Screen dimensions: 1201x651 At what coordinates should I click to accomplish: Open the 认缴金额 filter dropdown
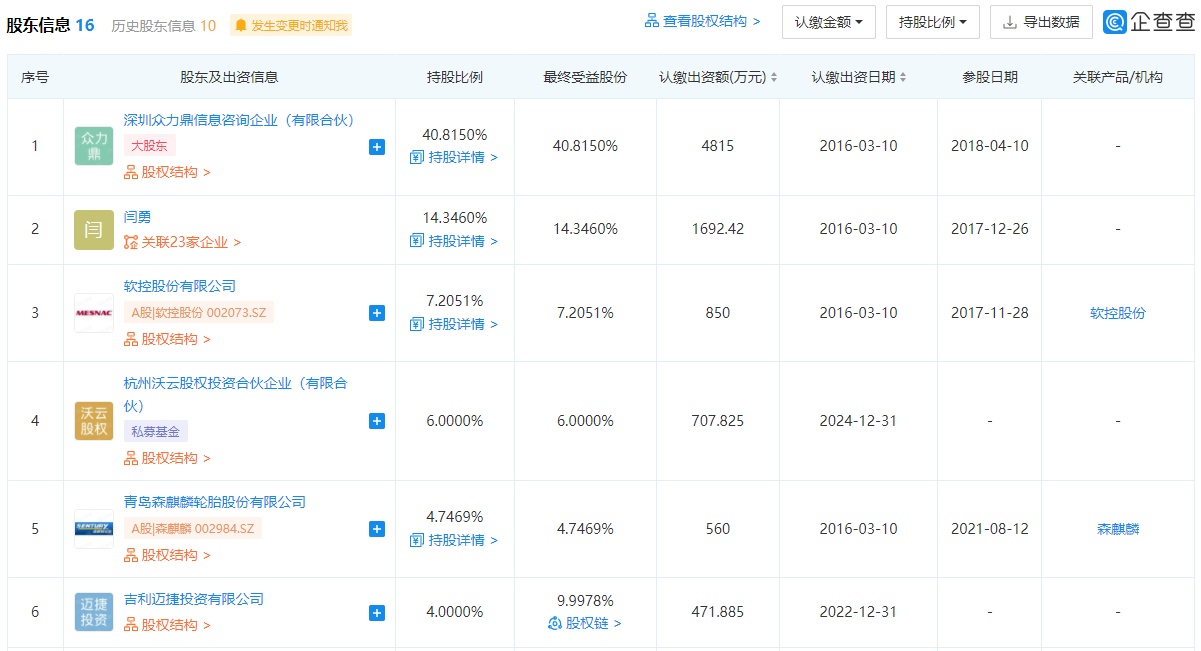[828, 22]
